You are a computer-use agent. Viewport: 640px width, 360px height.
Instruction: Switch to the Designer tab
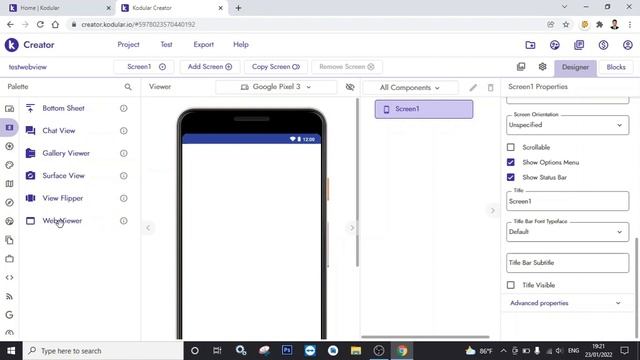(x=575, y=67)
